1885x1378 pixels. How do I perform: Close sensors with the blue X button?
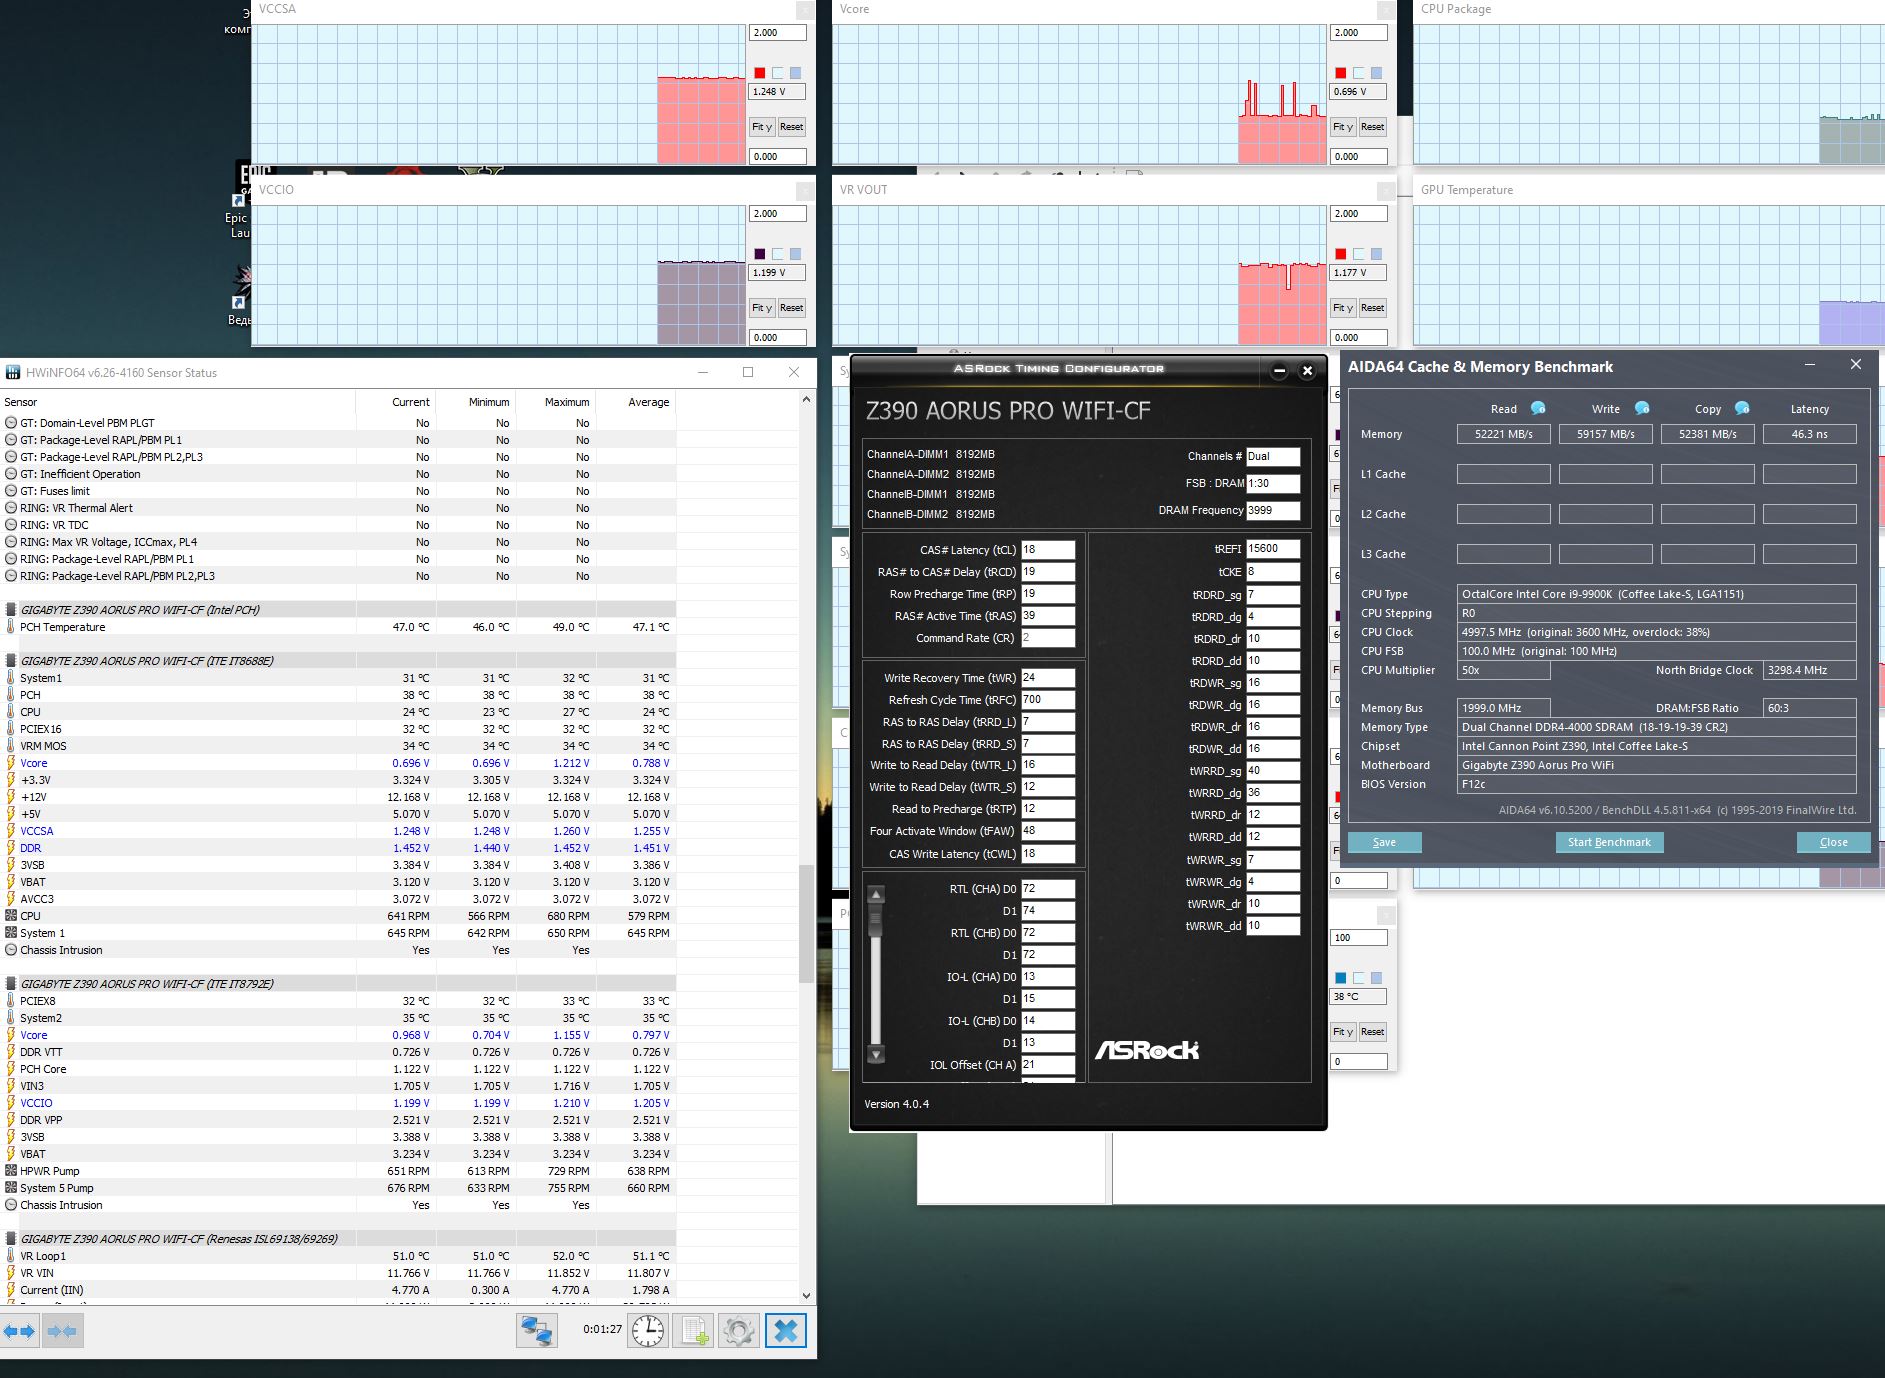(786, 1331)
